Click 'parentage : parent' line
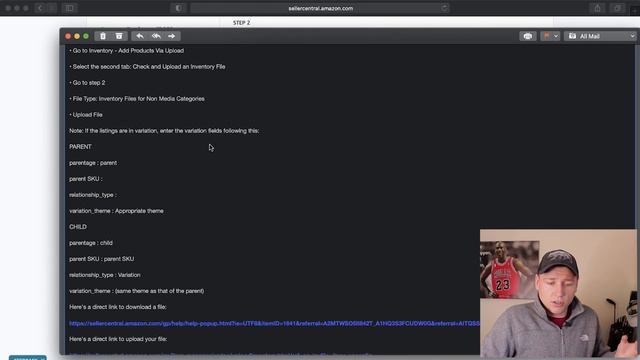This screenshot has width=640, height=360. [x=93, y=162]
